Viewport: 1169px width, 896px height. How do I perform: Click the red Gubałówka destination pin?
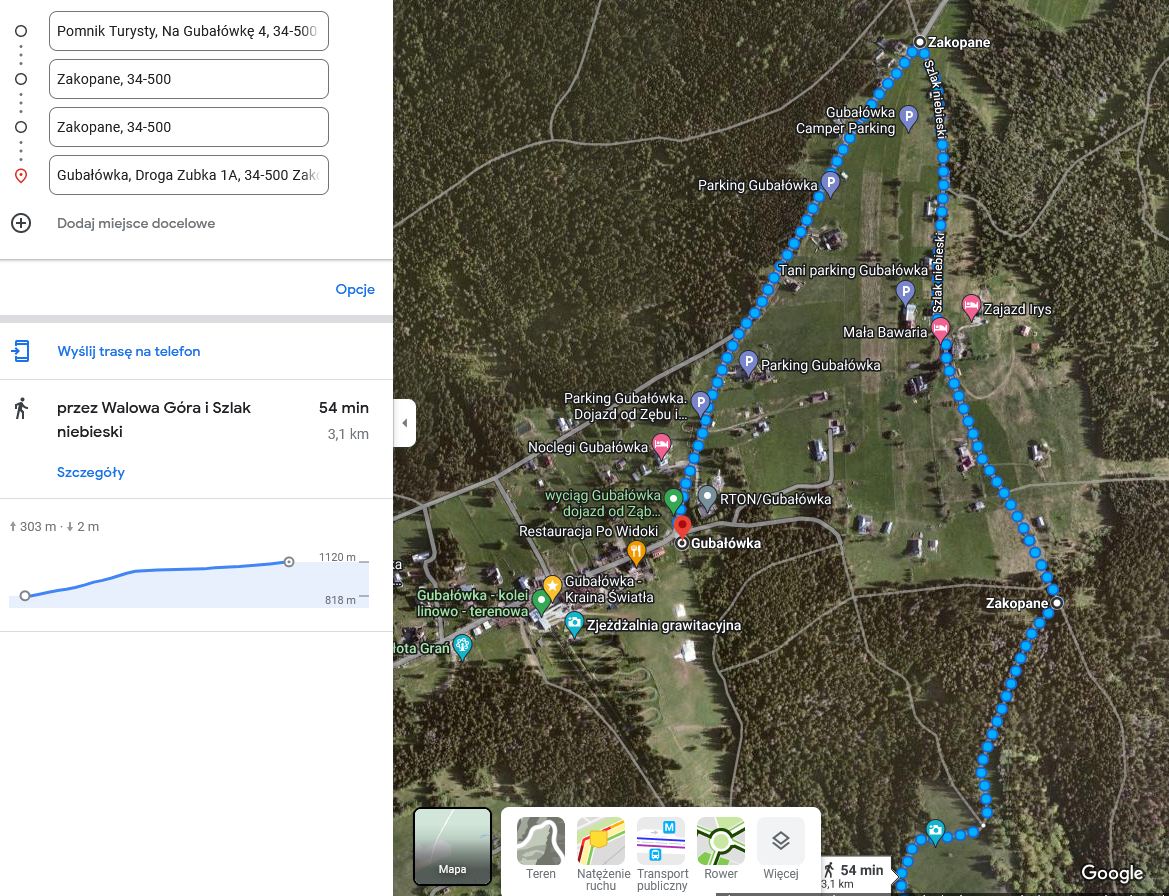coord(682,527)
